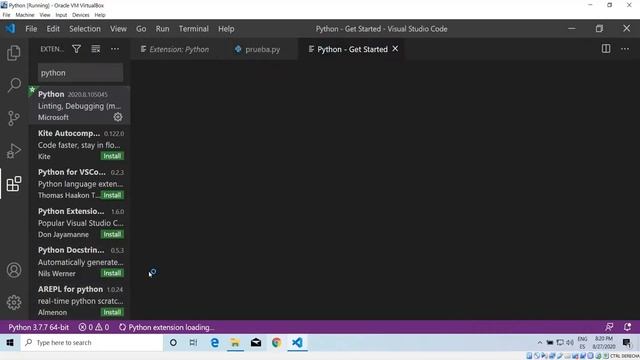Image resolution: width=640 pixels, height=360 pixels.
Task: Open the Go menu
Action: 141,29
